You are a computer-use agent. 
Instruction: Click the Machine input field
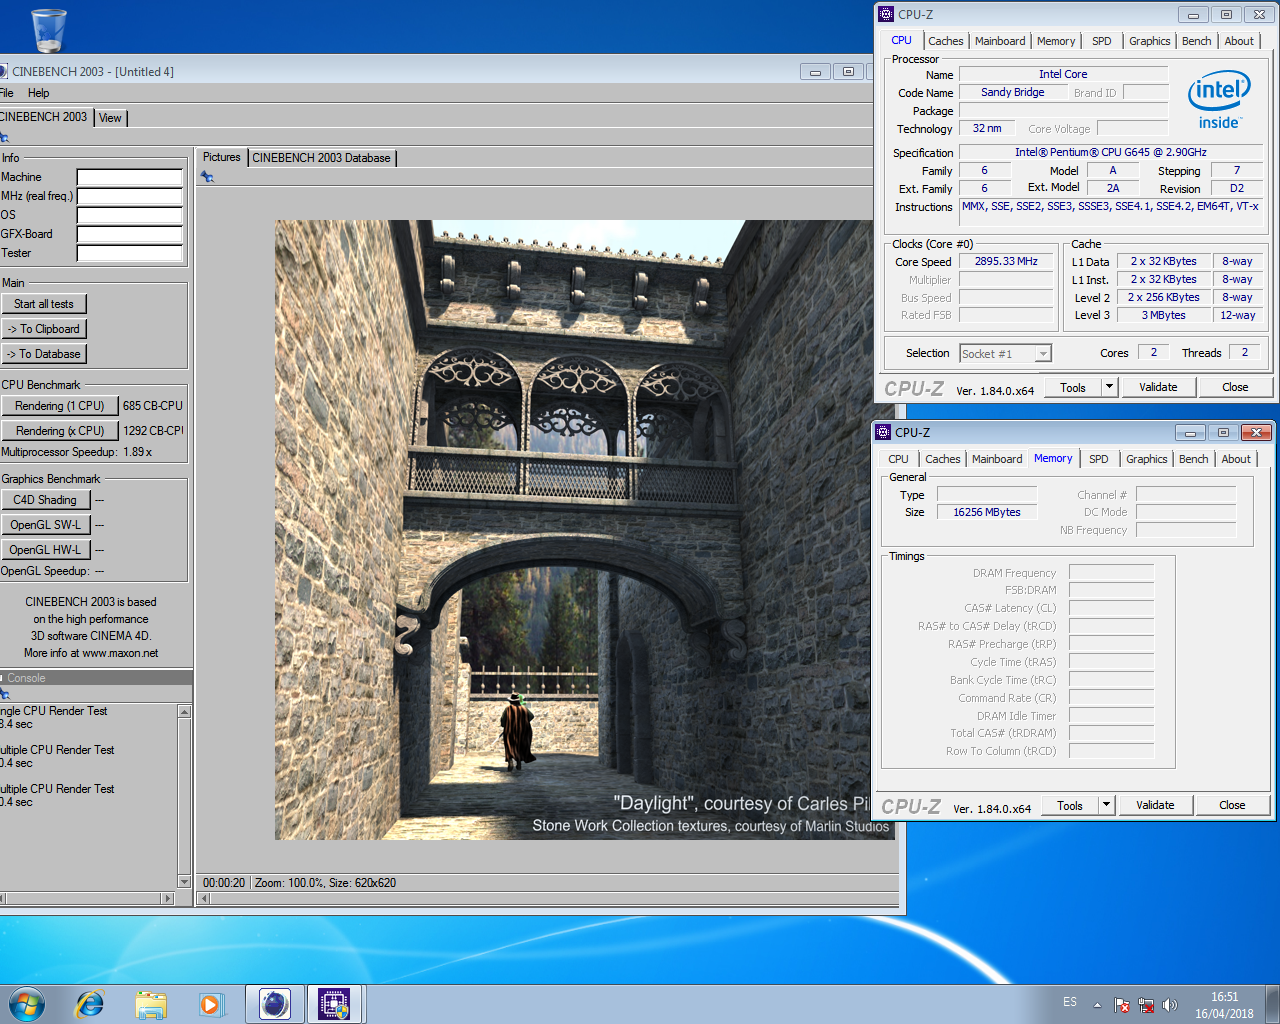point(130,177)
